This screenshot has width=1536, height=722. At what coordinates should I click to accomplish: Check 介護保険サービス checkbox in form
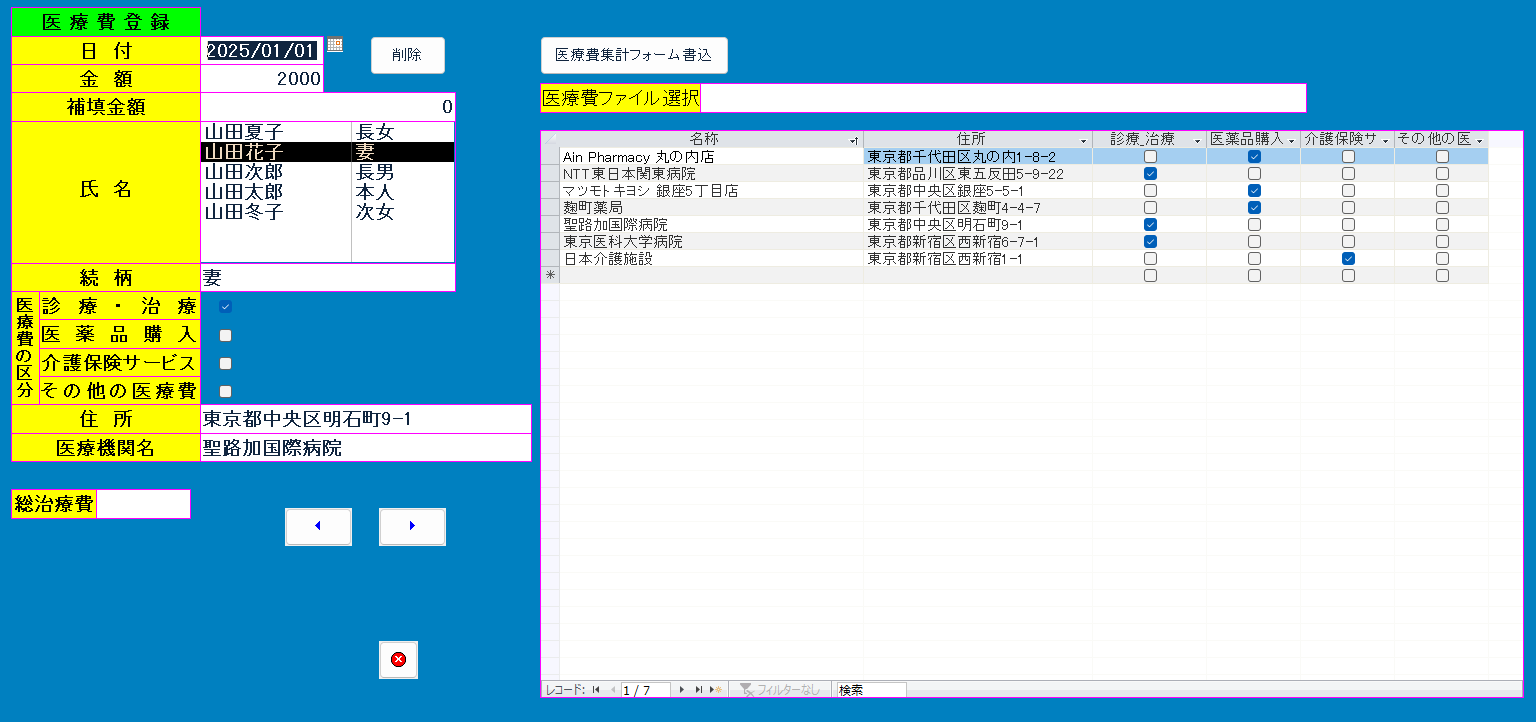(225, 363)
